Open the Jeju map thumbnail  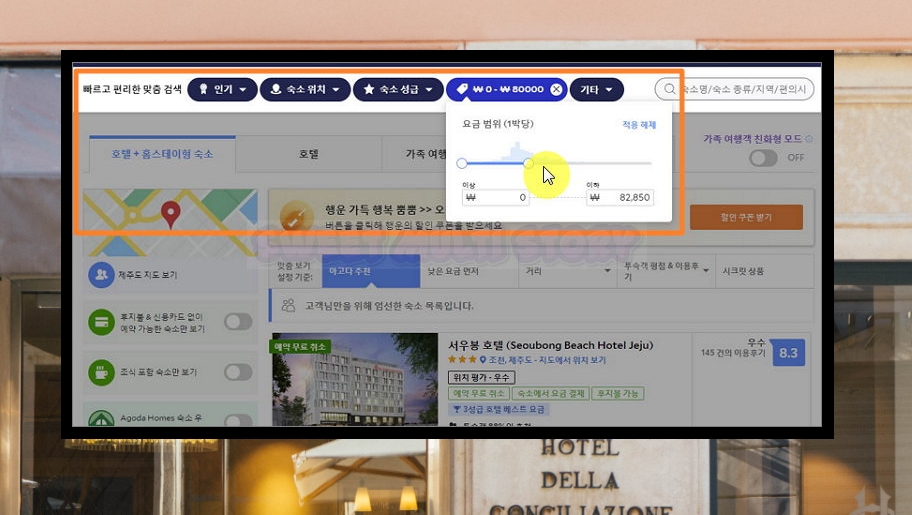tap(170, 222)
